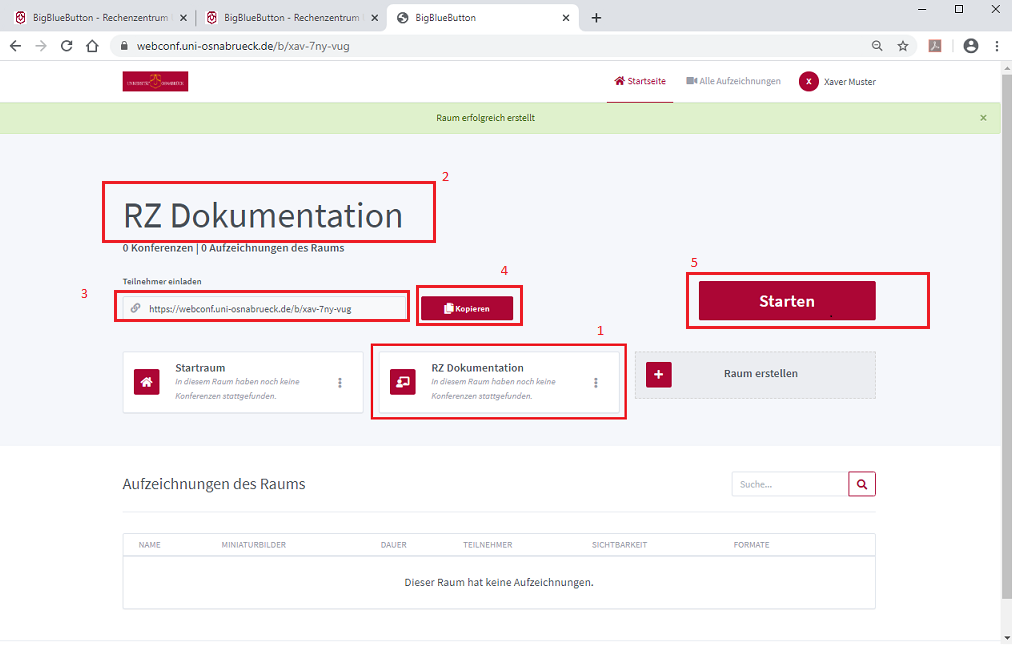Click the PDF extension icon
1012x645 pixels.
coord(935,46)
